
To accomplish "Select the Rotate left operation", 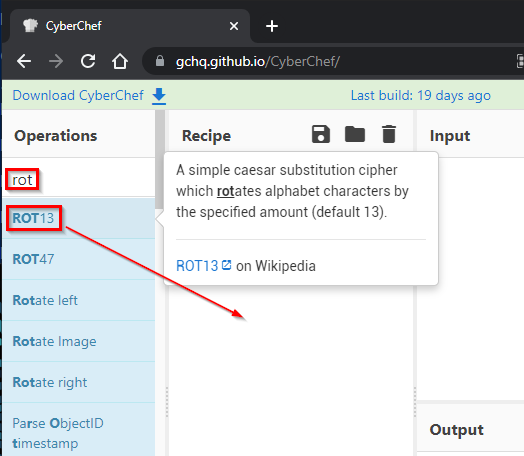I will [x=79, y=300].
